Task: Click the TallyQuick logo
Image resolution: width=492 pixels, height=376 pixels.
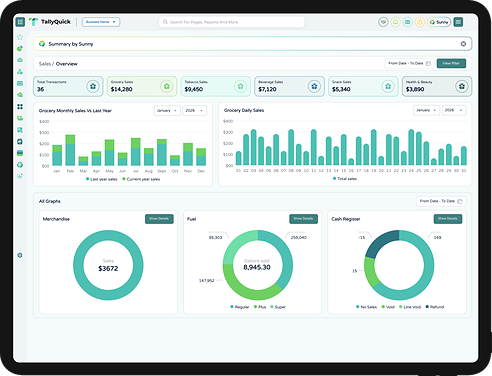Action: pos(50,22)
